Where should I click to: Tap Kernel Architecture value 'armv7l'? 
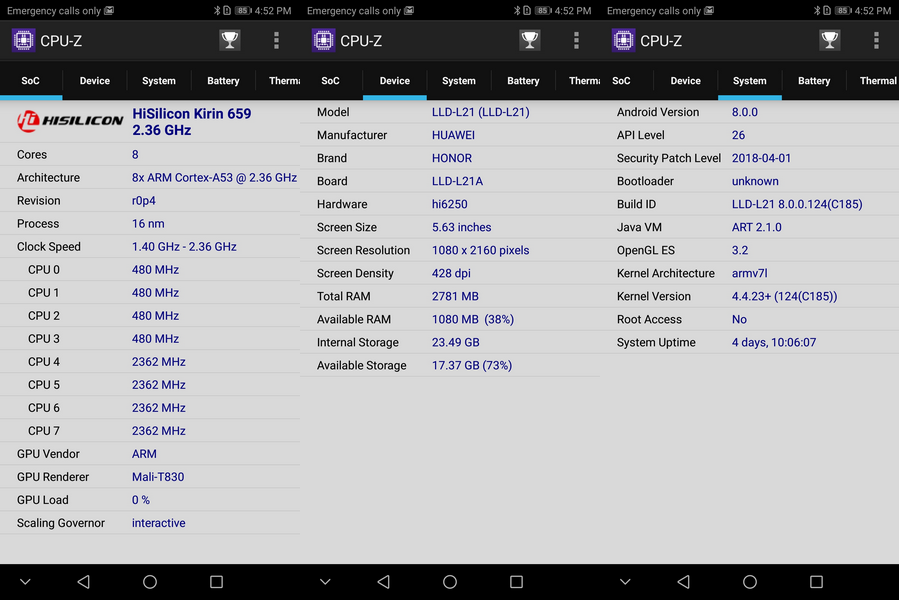pyautogui.click(x=749, y=274)
